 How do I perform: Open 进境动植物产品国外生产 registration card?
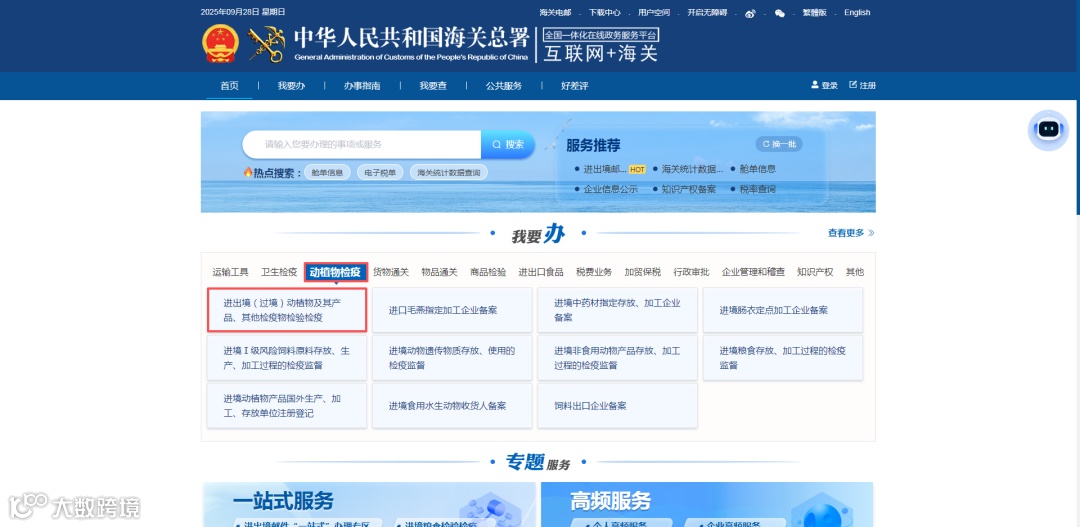[x=287, y=406]
